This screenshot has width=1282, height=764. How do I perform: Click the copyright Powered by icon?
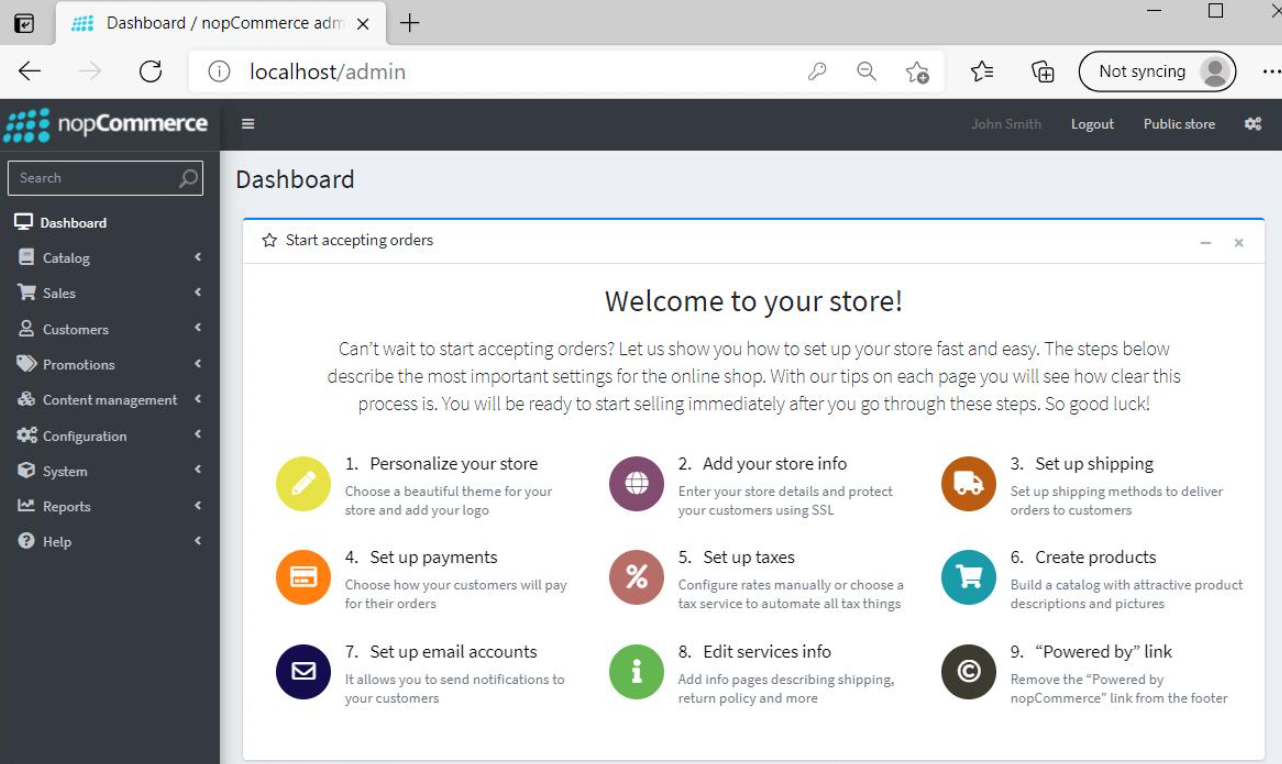(x=968, y=671)
